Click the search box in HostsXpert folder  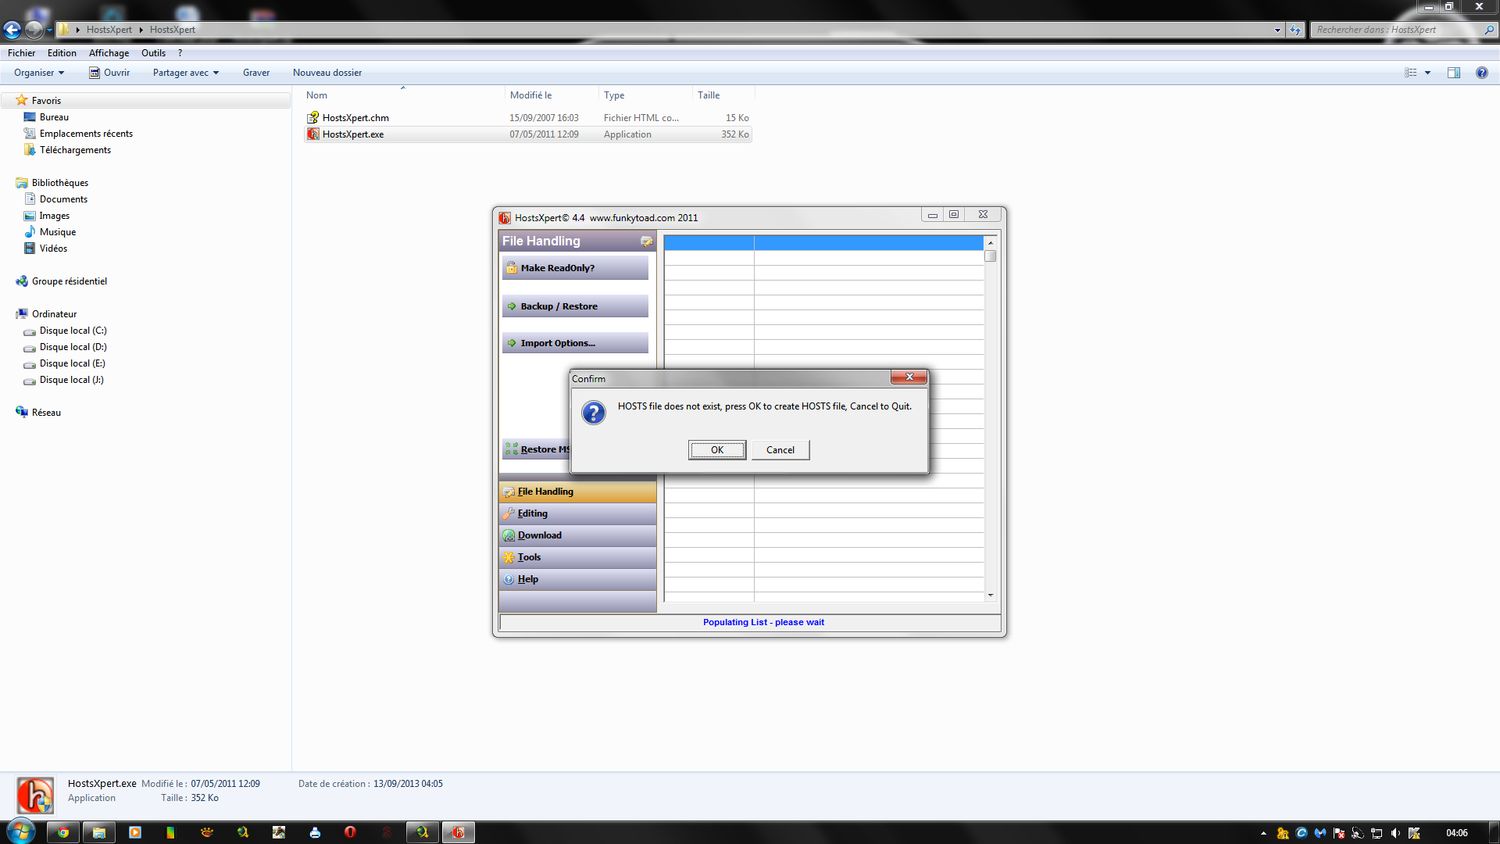1400,30
